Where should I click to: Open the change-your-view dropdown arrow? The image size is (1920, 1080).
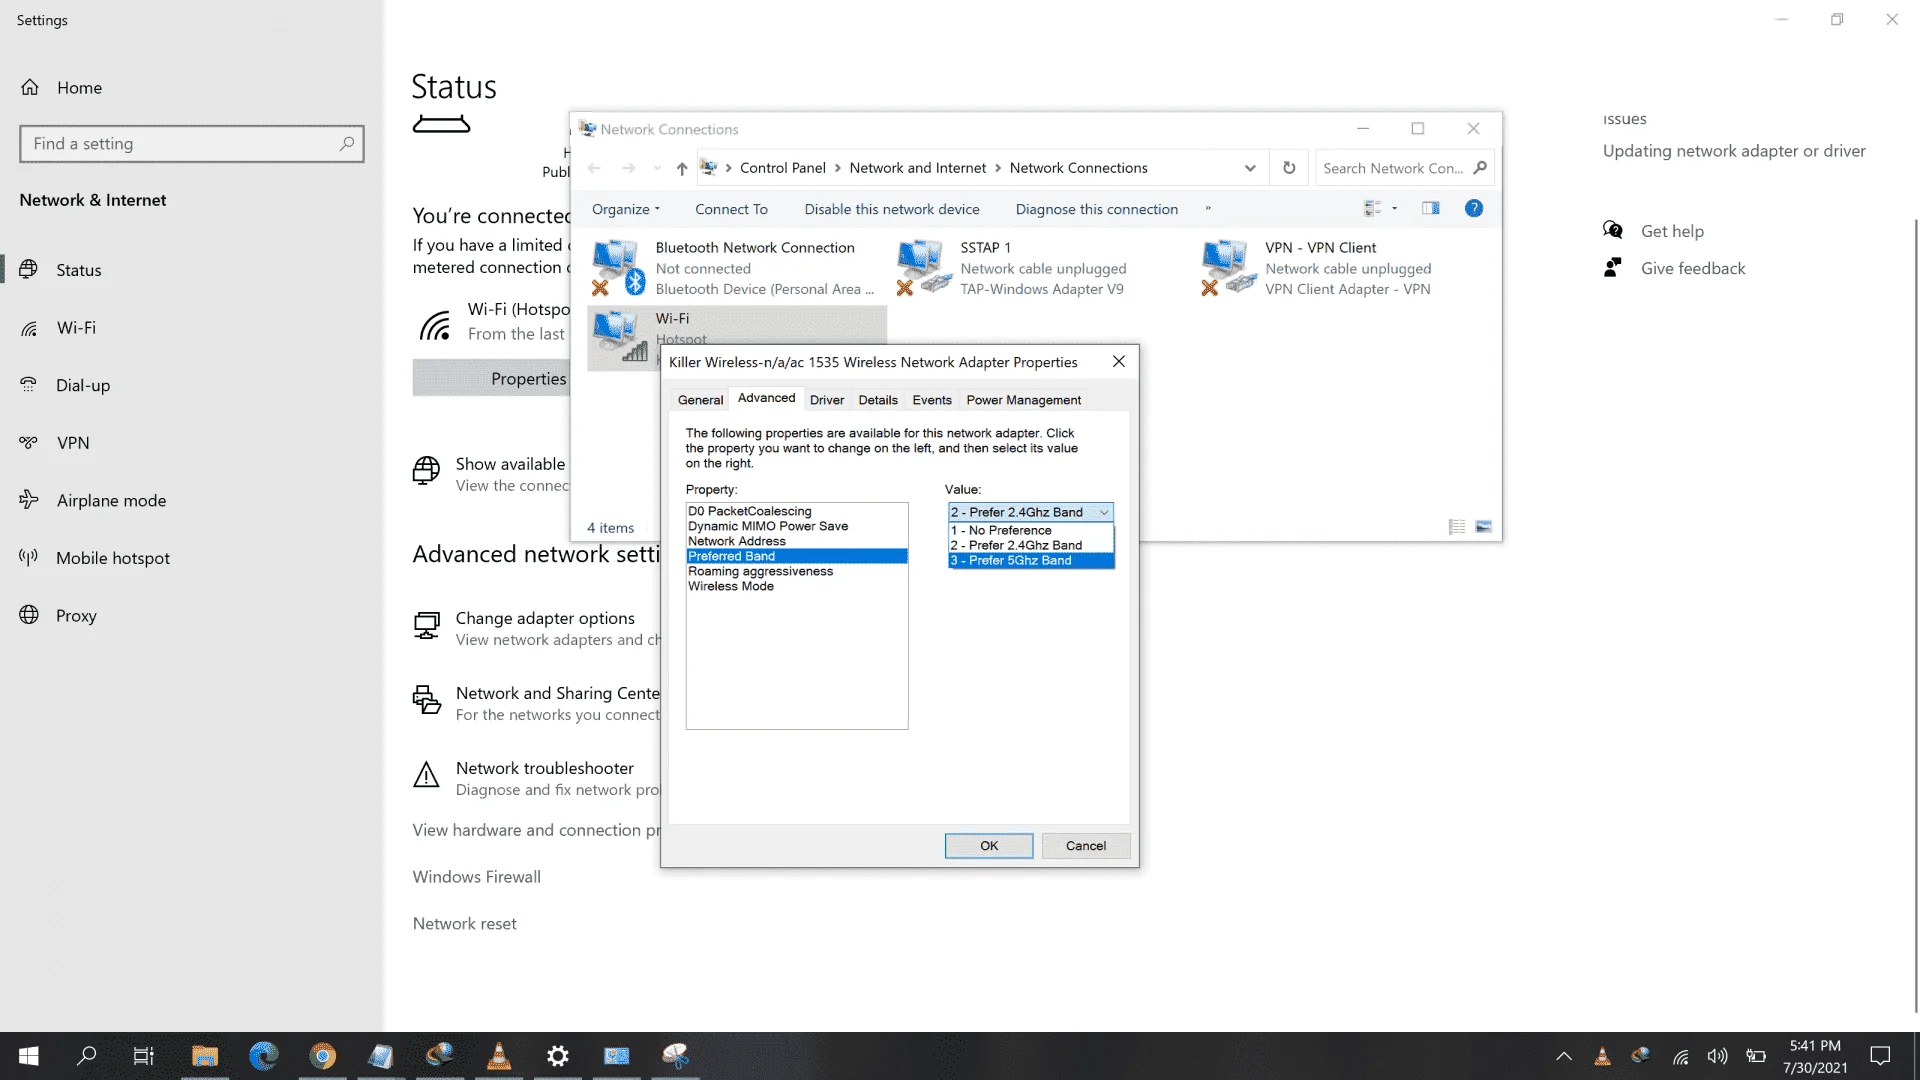coord(1395,208)
